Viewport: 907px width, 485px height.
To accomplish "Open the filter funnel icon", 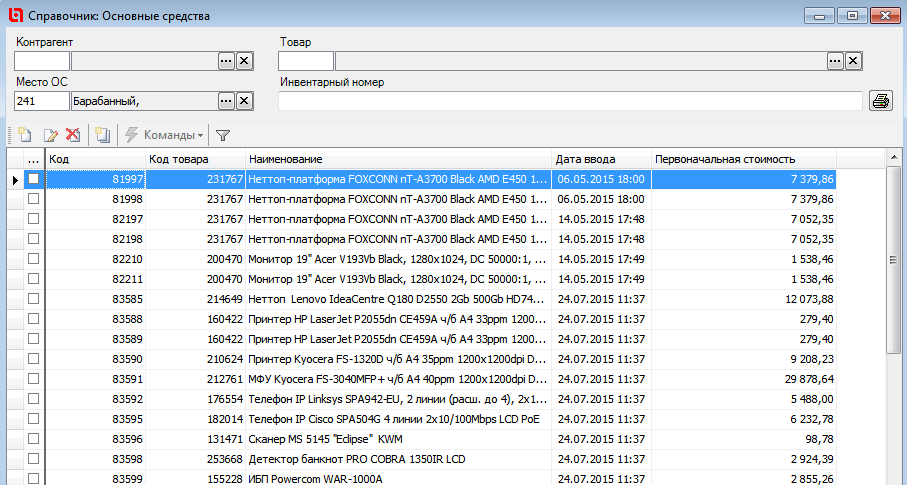I will (223, 135).
